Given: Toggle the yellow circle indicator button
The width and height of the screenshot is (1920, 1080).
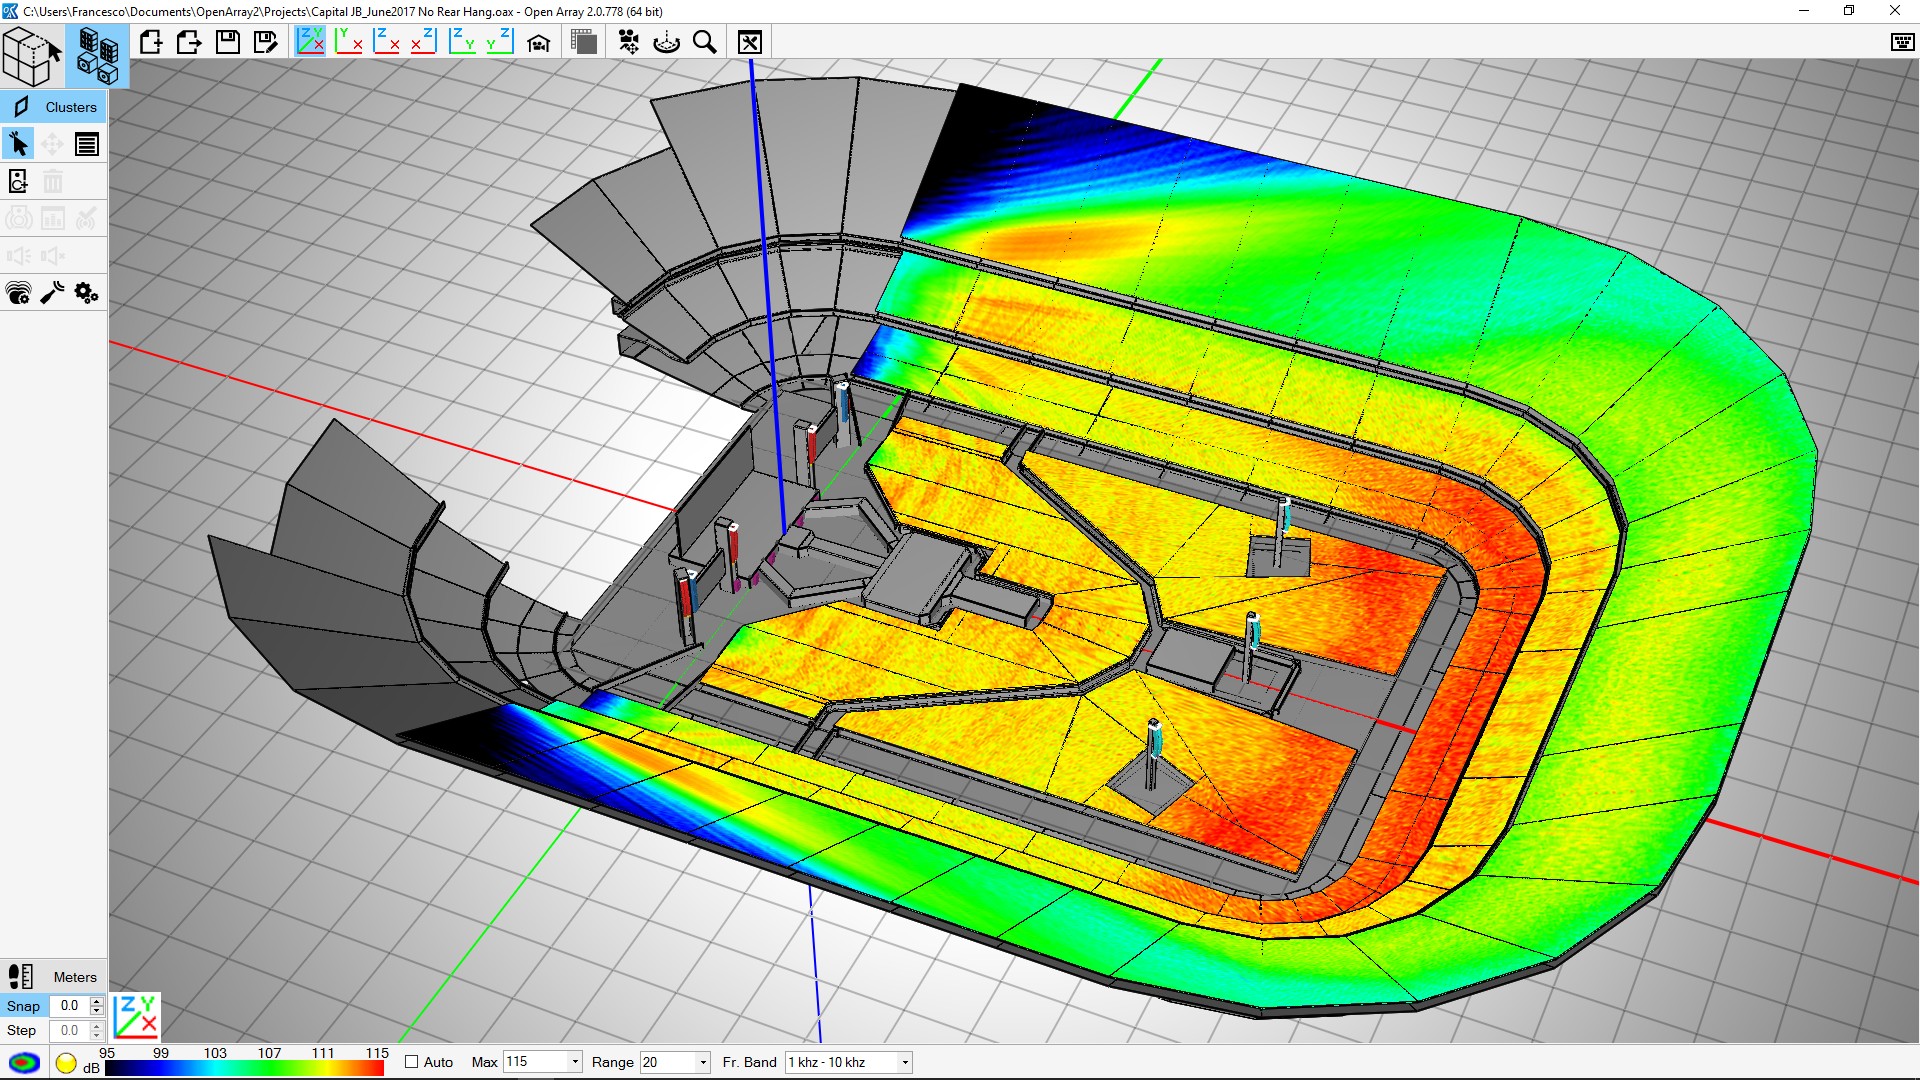Looking at the screenshot, I should click(x=66, y=1063).
